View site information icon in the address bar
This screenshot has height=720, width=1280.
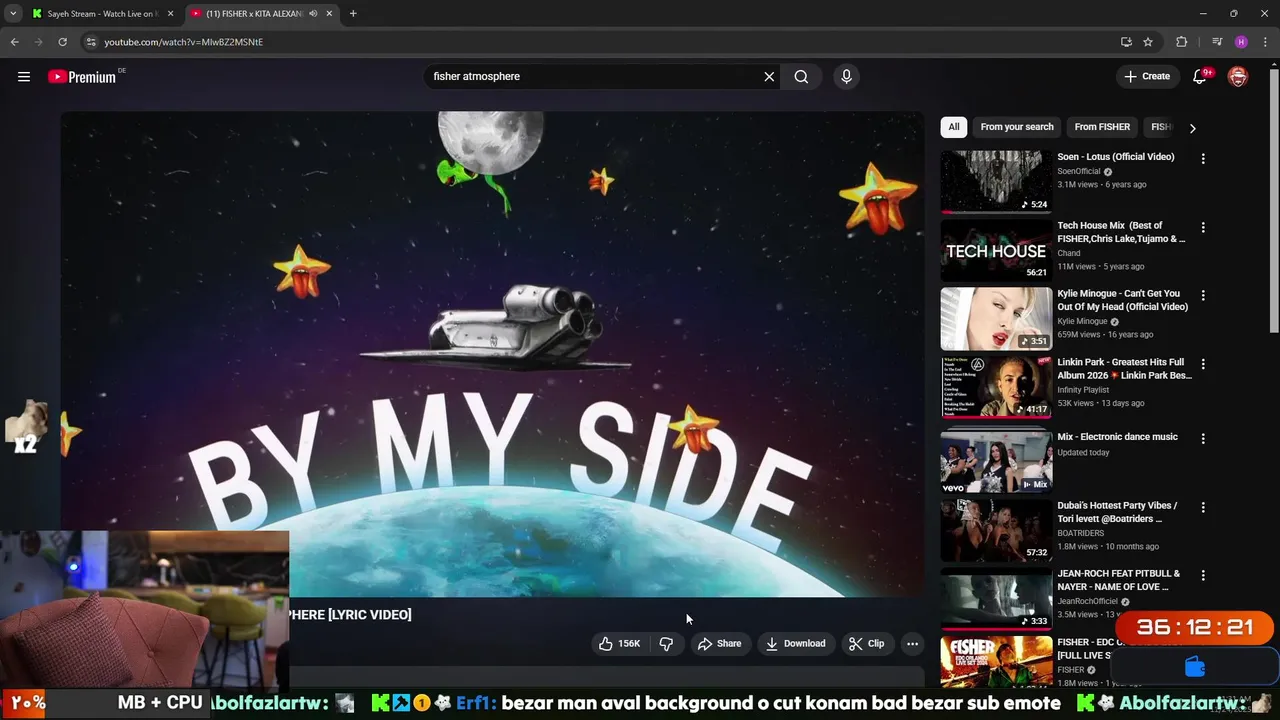(91, 42)
